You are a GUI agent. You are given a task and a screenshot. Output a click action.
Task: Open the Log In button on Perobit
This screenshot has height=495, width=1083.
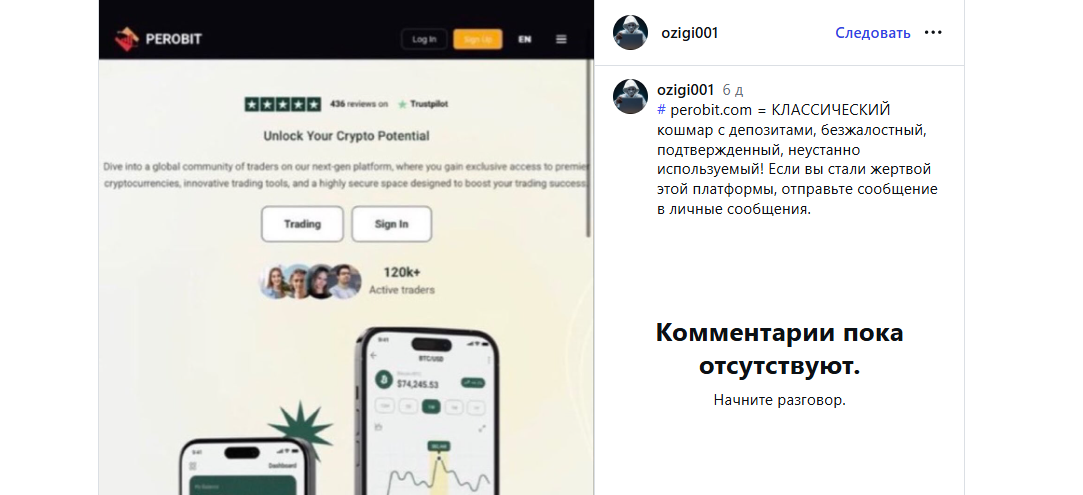click(x=424, y=39)
